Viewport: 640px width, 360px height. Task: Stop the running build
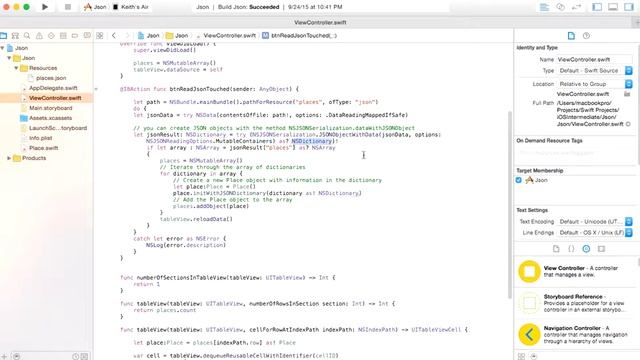(68, 7)
